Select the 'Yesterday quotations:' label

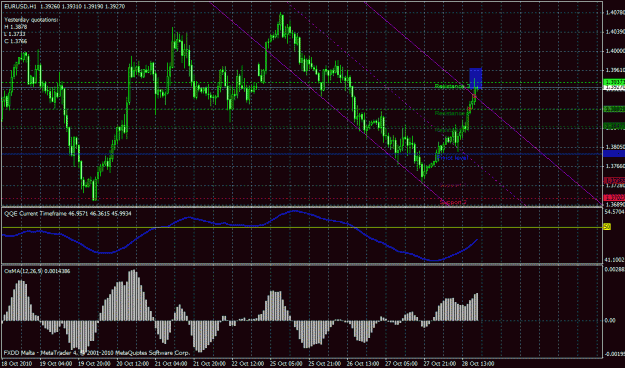tap(31, 20)
